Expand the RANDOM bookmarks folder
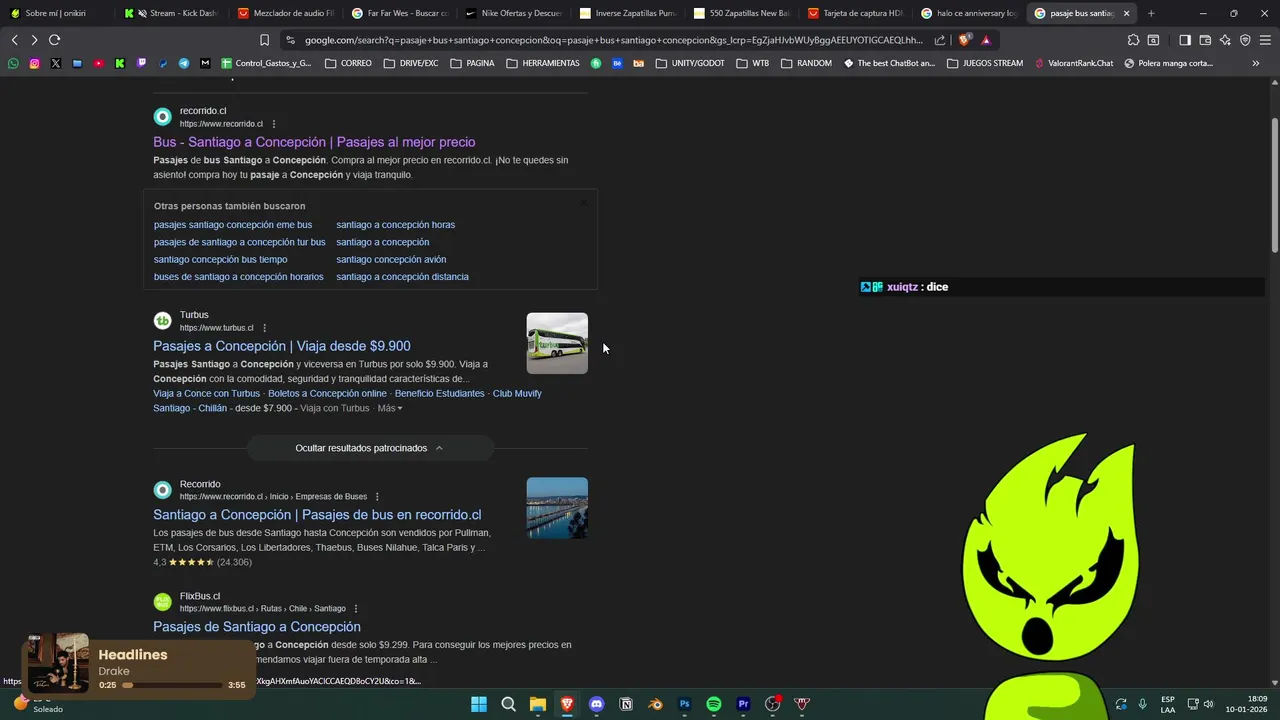 (806, 63)
